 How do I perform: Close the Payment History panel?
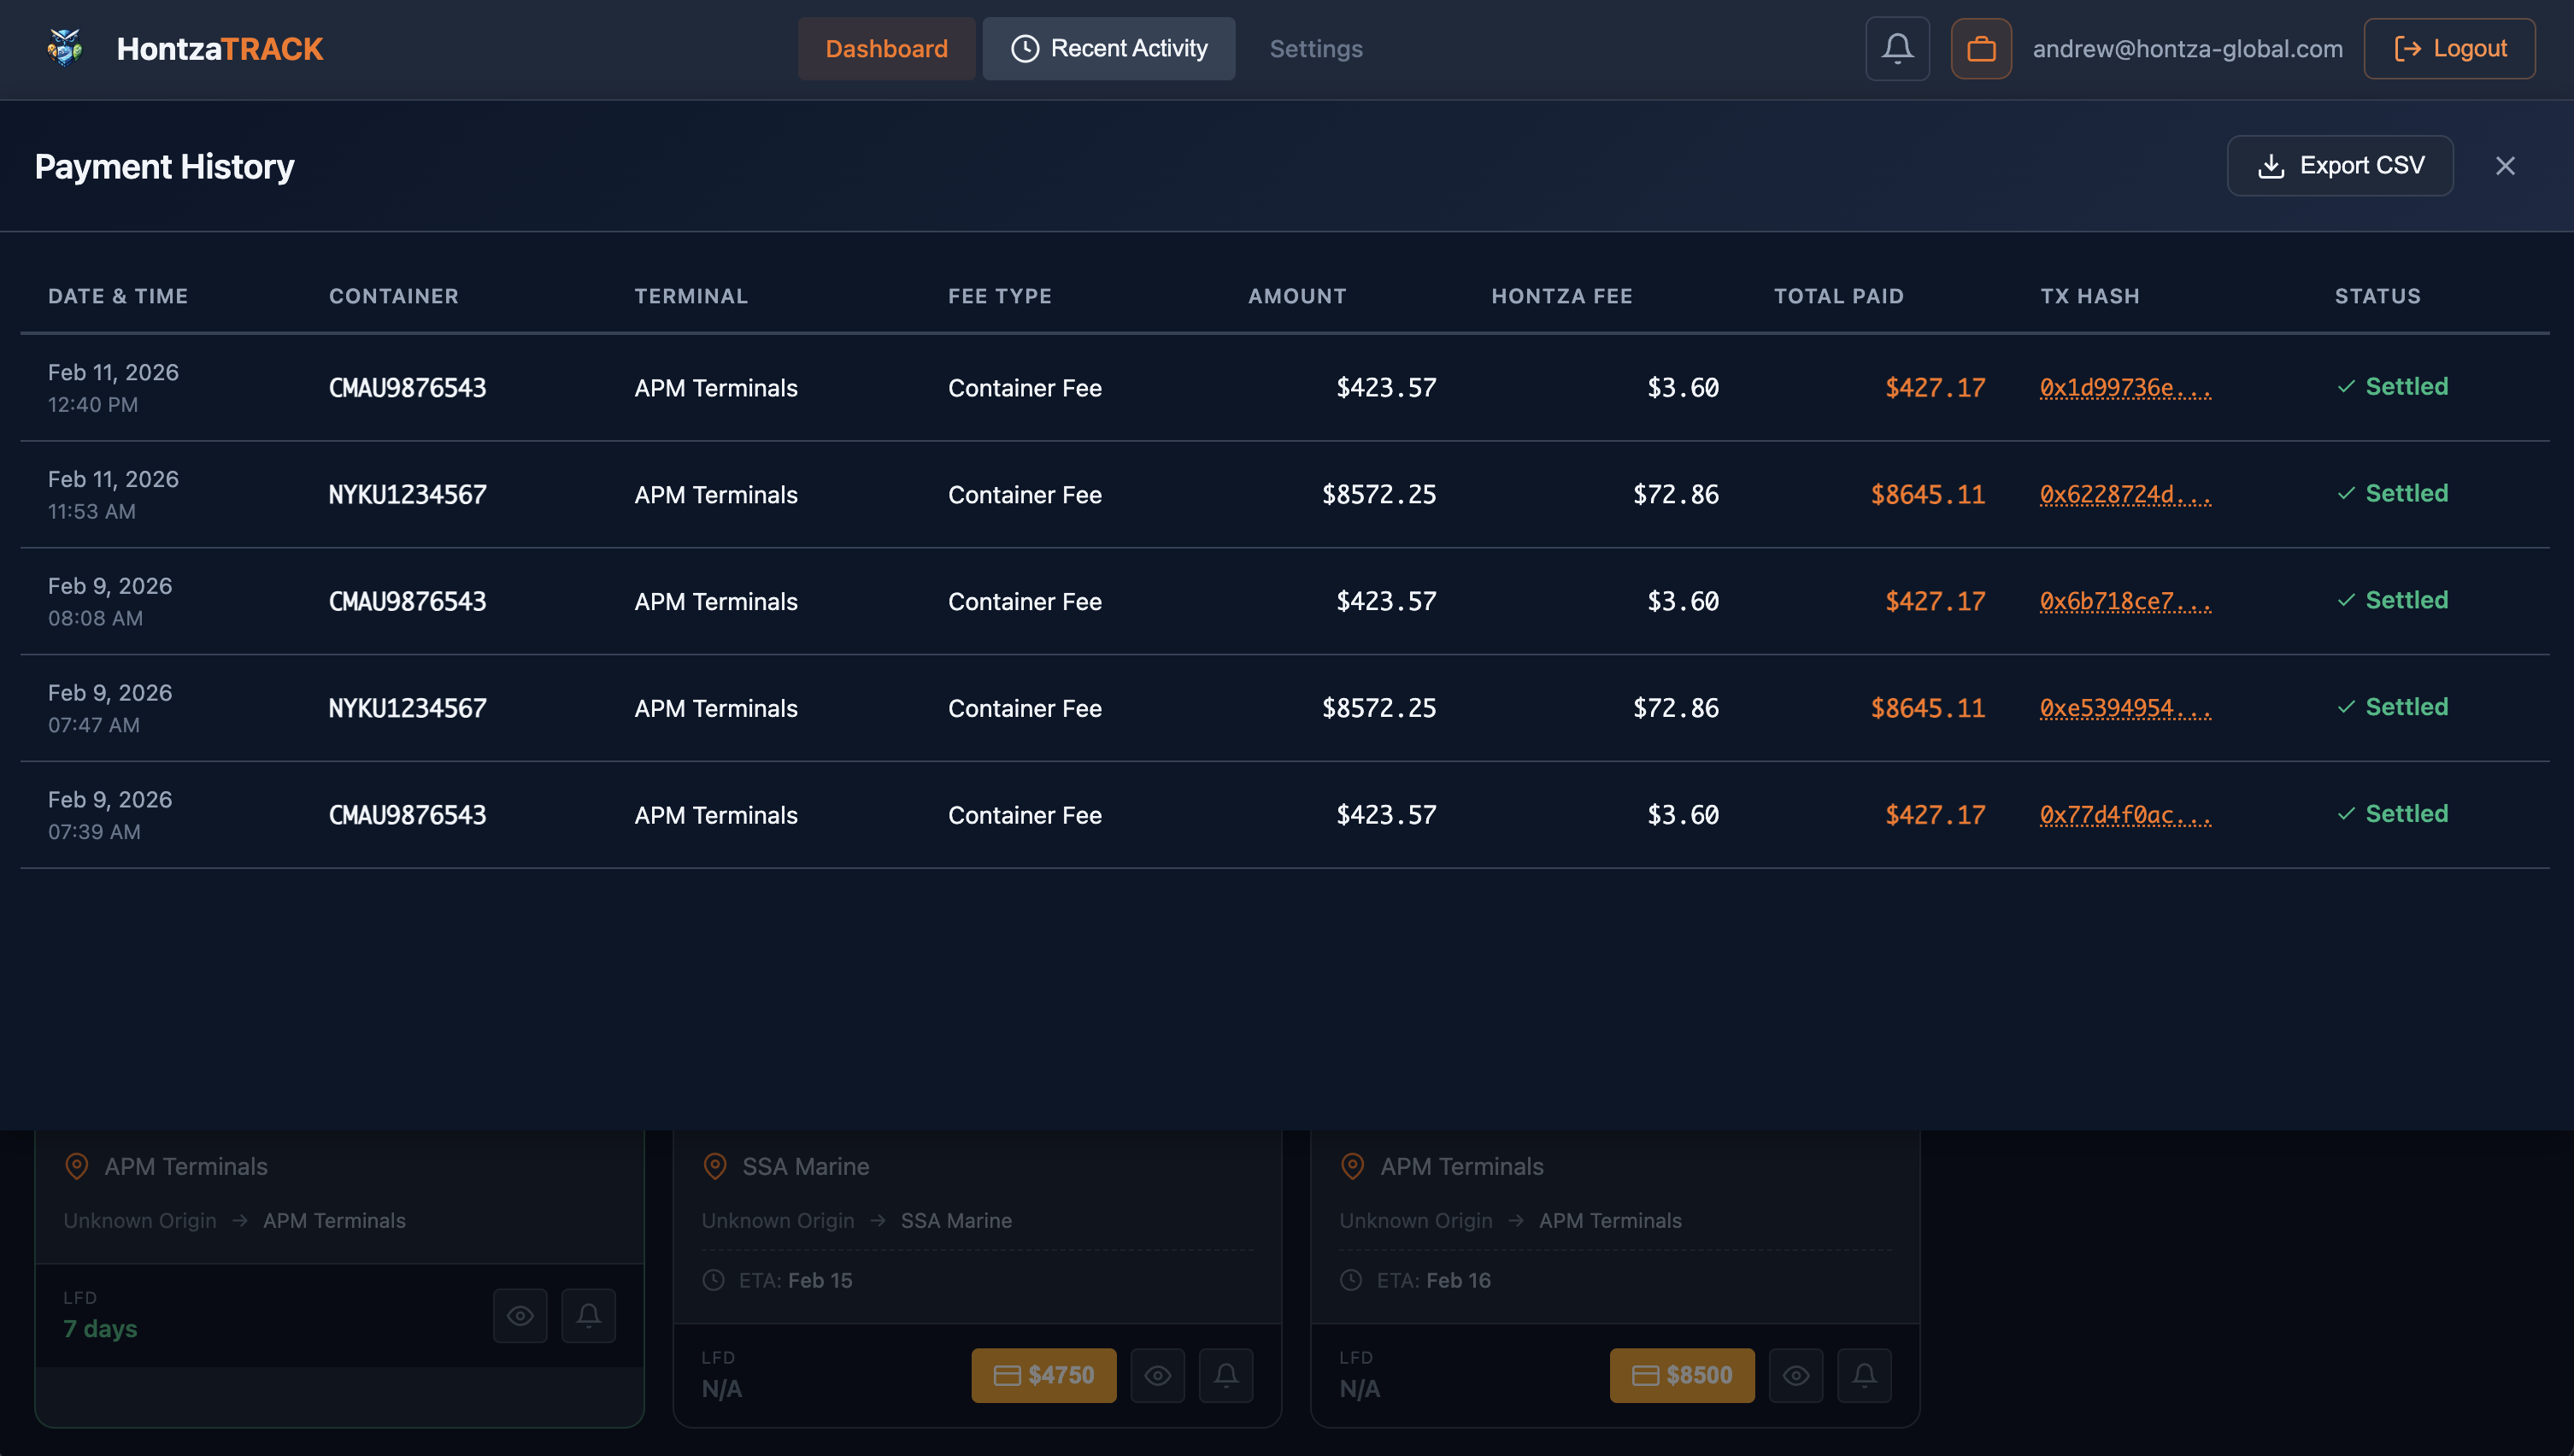pyautogui.click(x=2505, y=165)
